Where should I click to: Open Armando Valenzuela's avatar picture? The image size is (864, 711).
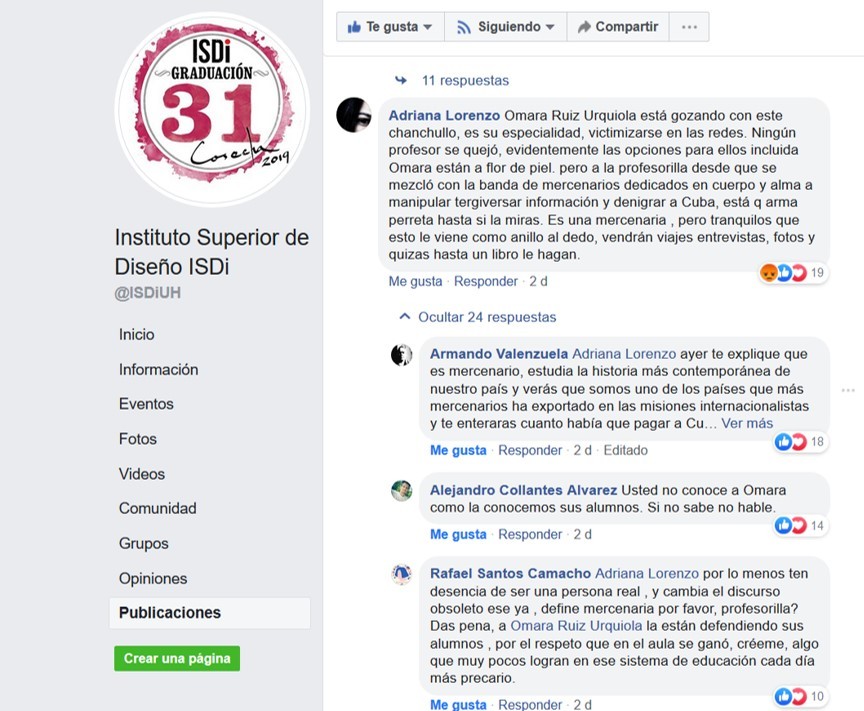point(402,355)
